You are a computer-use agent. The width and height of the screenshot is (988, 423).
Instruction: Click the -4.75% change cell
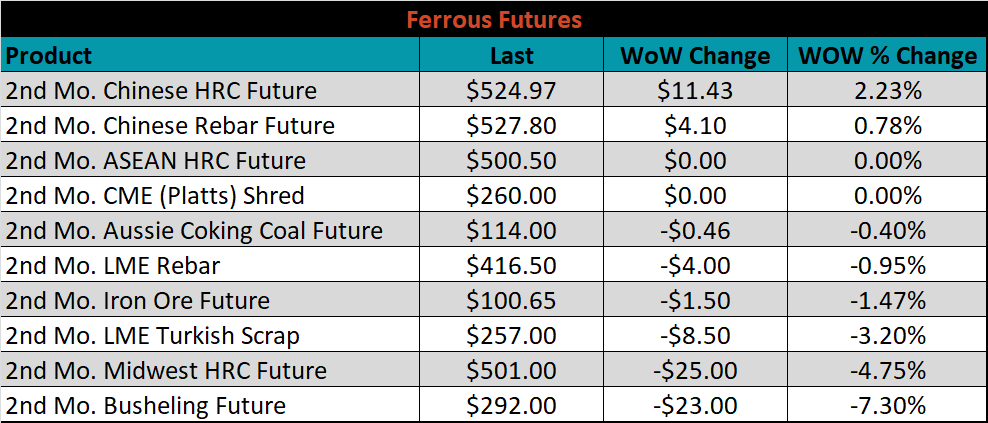[887, 369]
